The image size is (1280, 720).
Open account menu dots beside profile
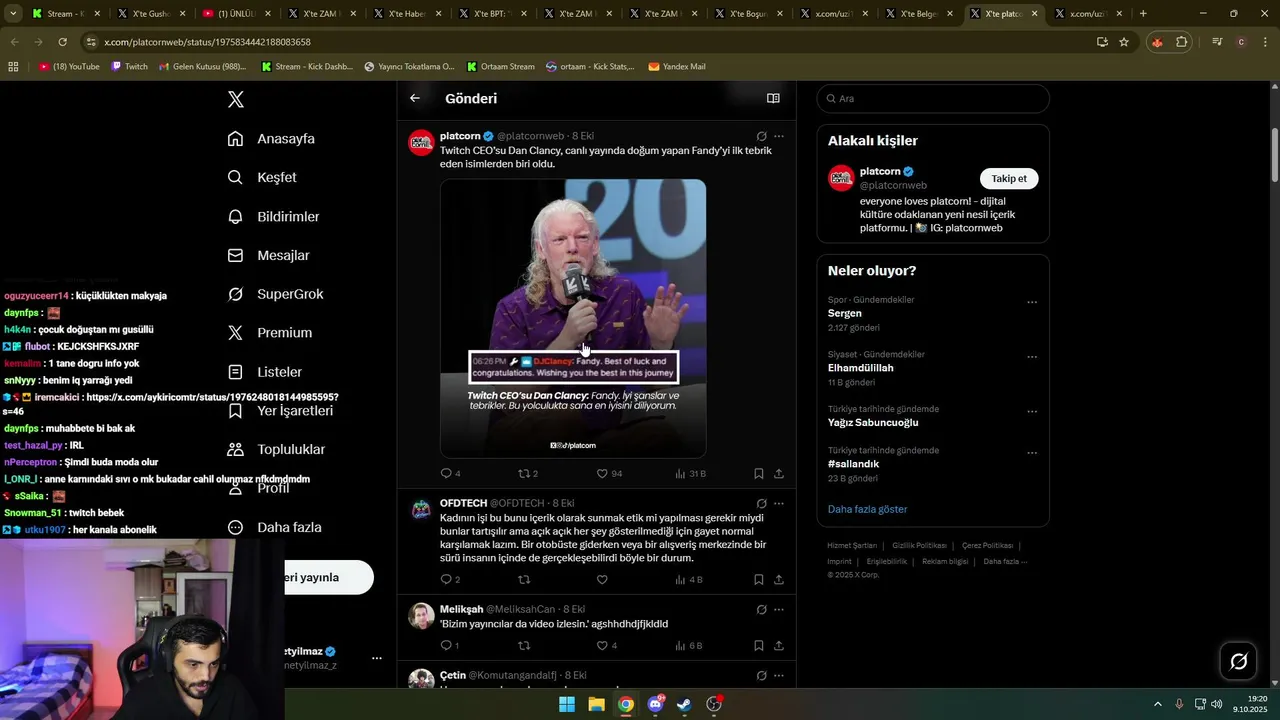tap(377, 658)
